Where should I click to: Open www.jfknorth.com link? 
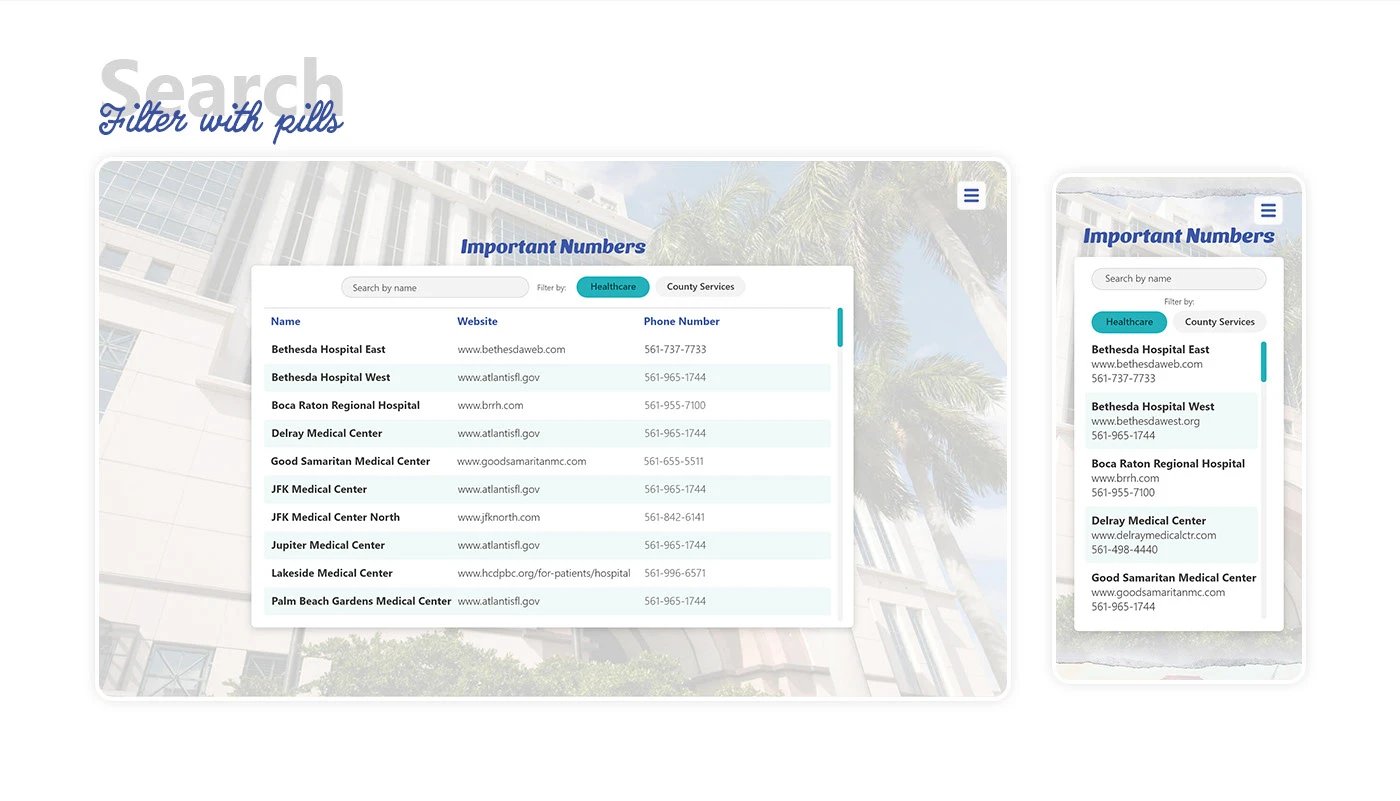tap(498, 518)
